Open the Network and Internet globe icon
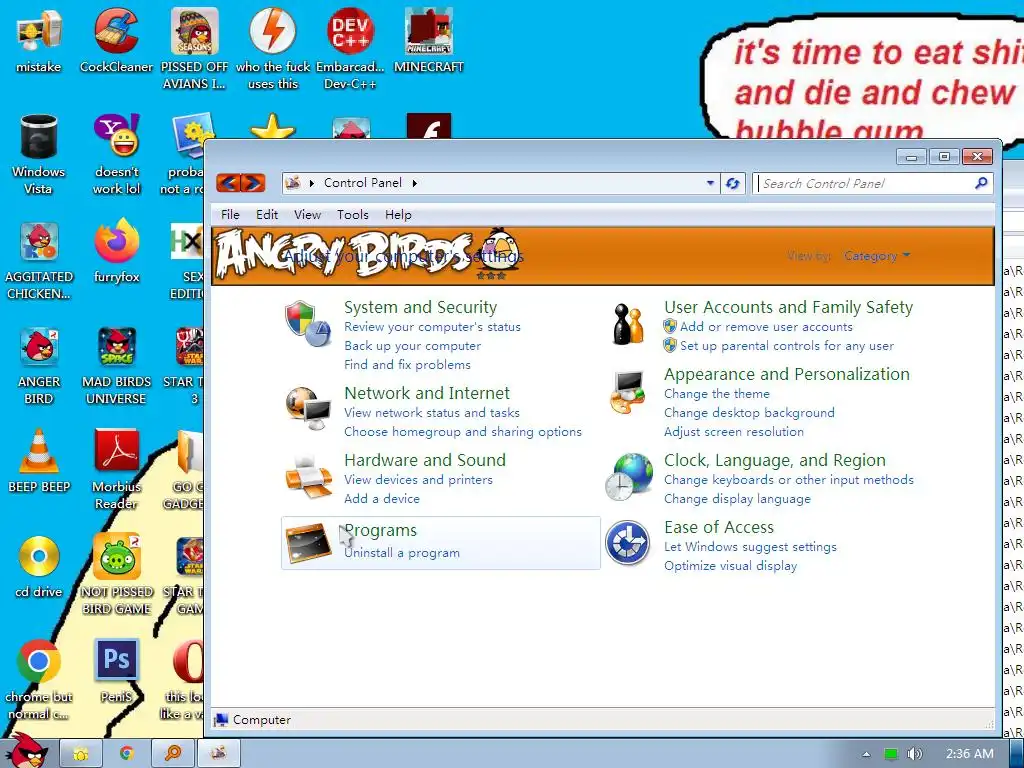The width and height of the screenshot is (1024, 768). [x=308, y=408]
